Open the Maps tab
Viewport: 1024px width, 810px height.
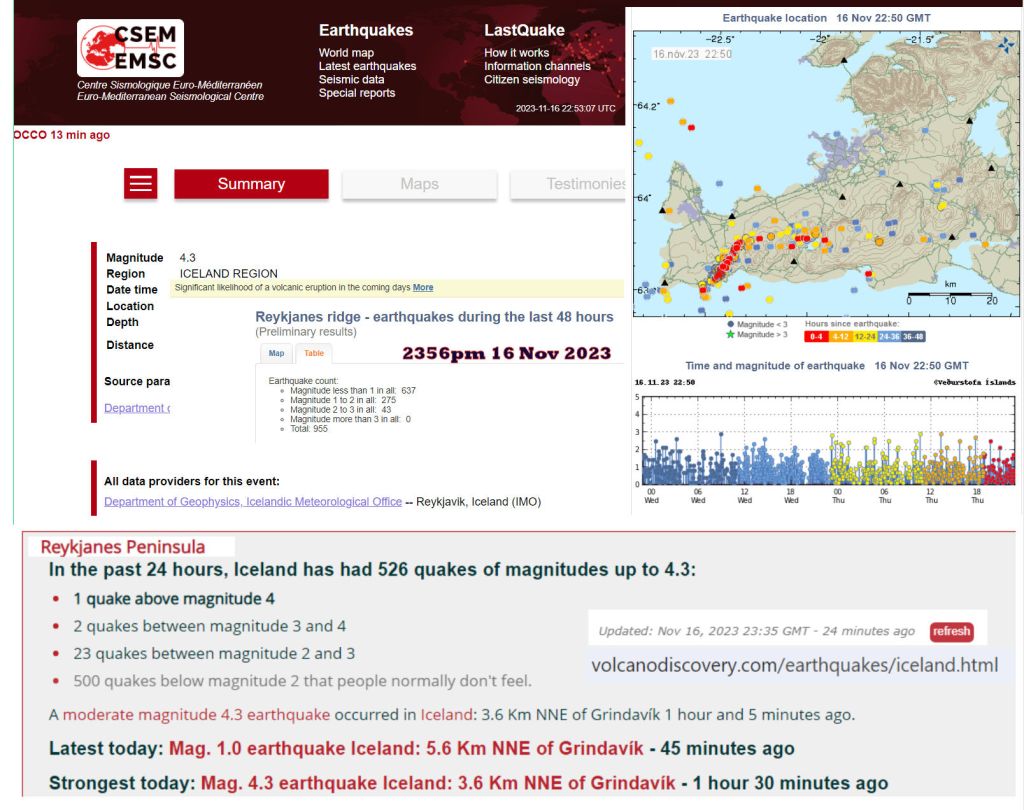pyautogui.click(x=419, y=184)
